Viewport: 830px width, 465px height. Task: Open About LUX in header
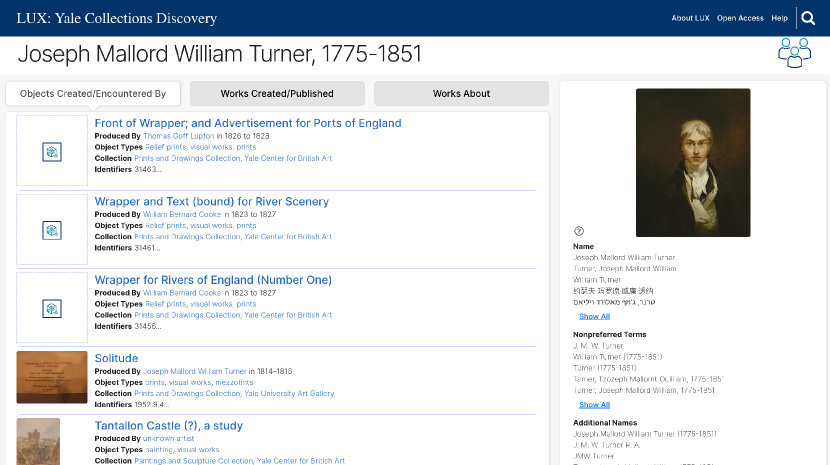point(690,18)
